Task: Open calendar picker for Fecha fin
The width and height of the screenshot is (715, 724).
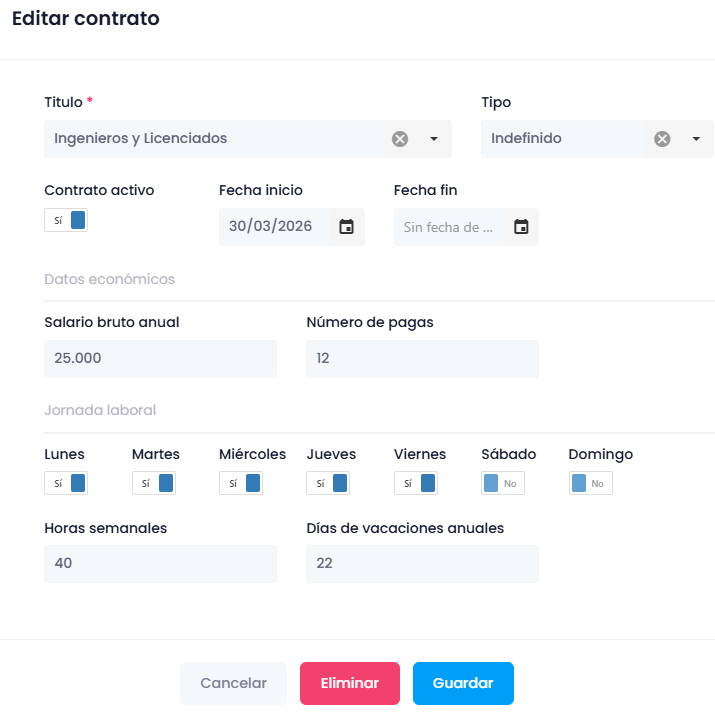Action: pyautogui.click(x=521, y=227)
